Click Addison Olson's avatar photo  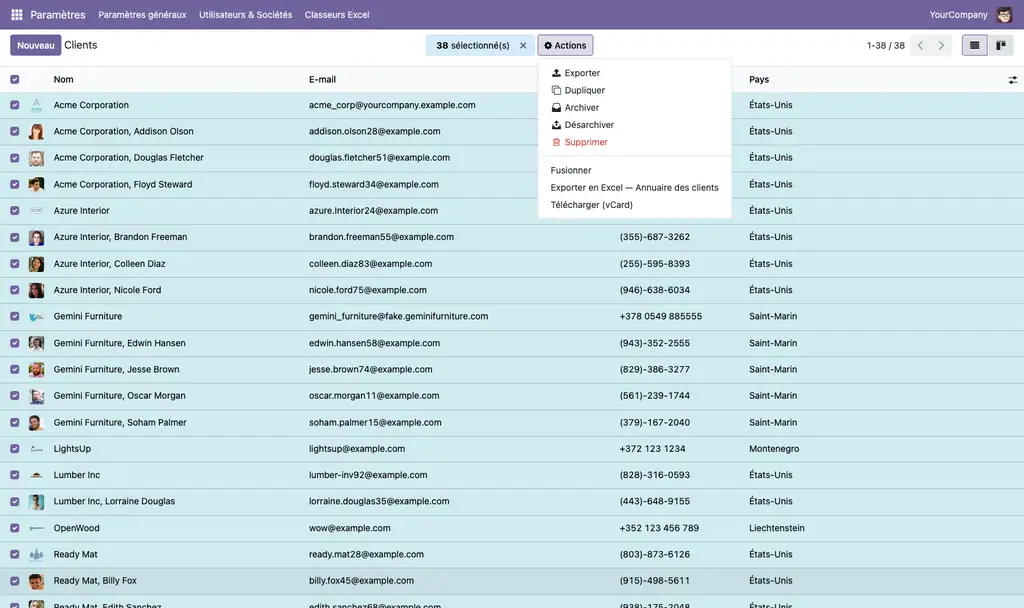37,131
